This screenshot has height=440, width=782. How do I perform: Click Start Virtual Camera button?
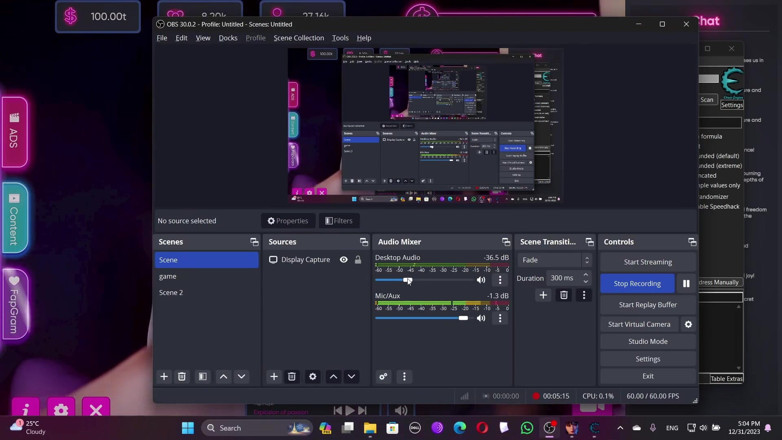(x=639, y=324)
